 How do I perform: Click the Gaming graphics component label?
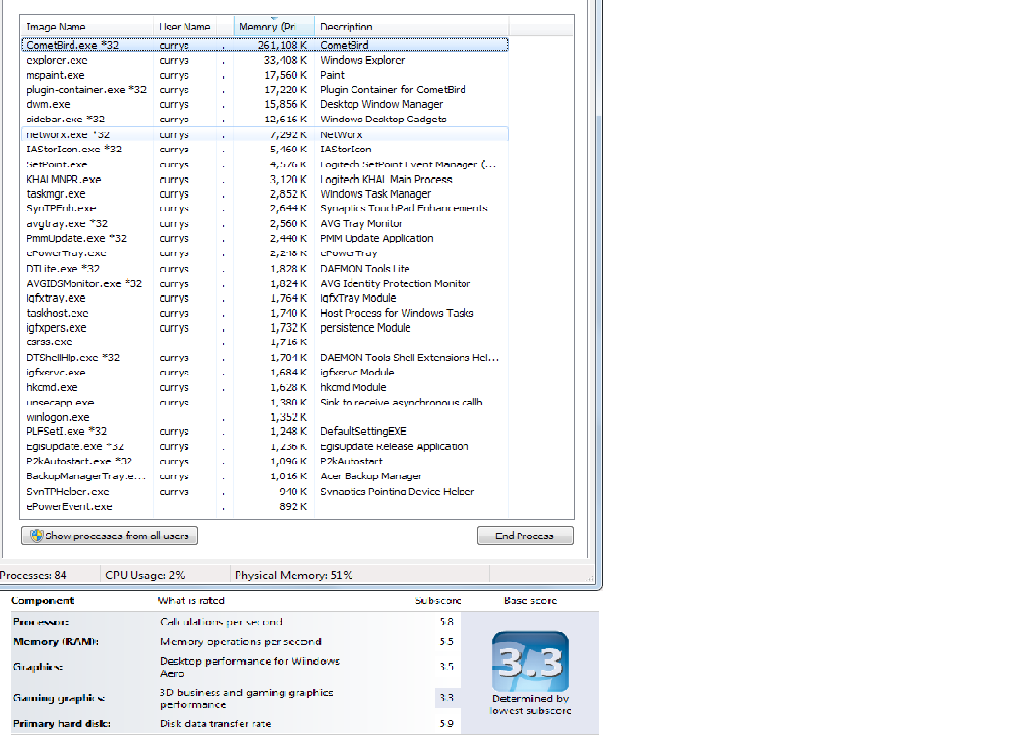pyautogui.click(x=59, y=698)
